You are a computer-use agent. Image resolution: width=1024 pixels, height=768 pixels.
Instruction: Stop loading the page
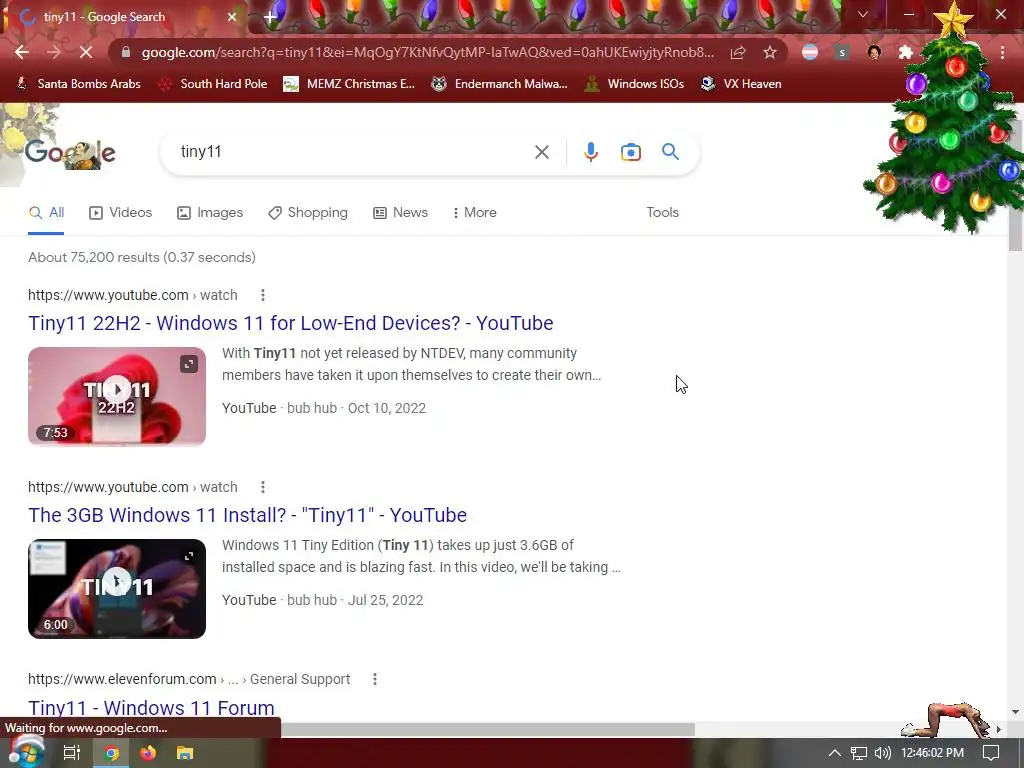tap(86, 52)
